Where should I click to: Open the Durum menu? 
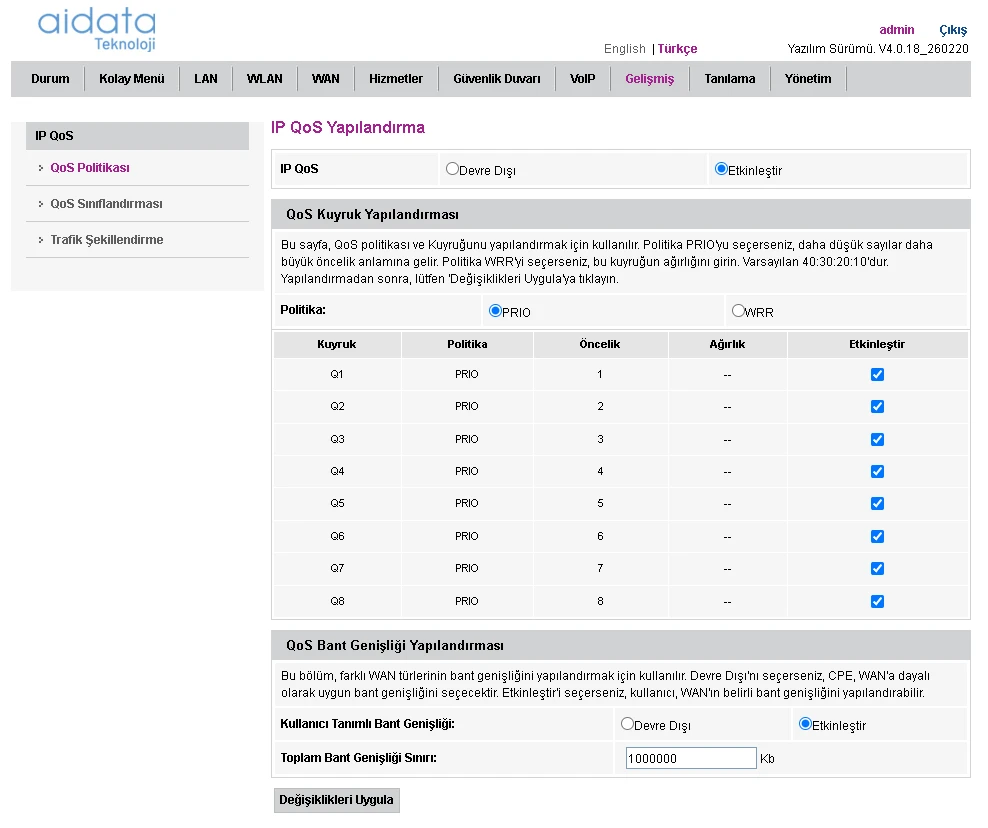[x=50, y=79]
